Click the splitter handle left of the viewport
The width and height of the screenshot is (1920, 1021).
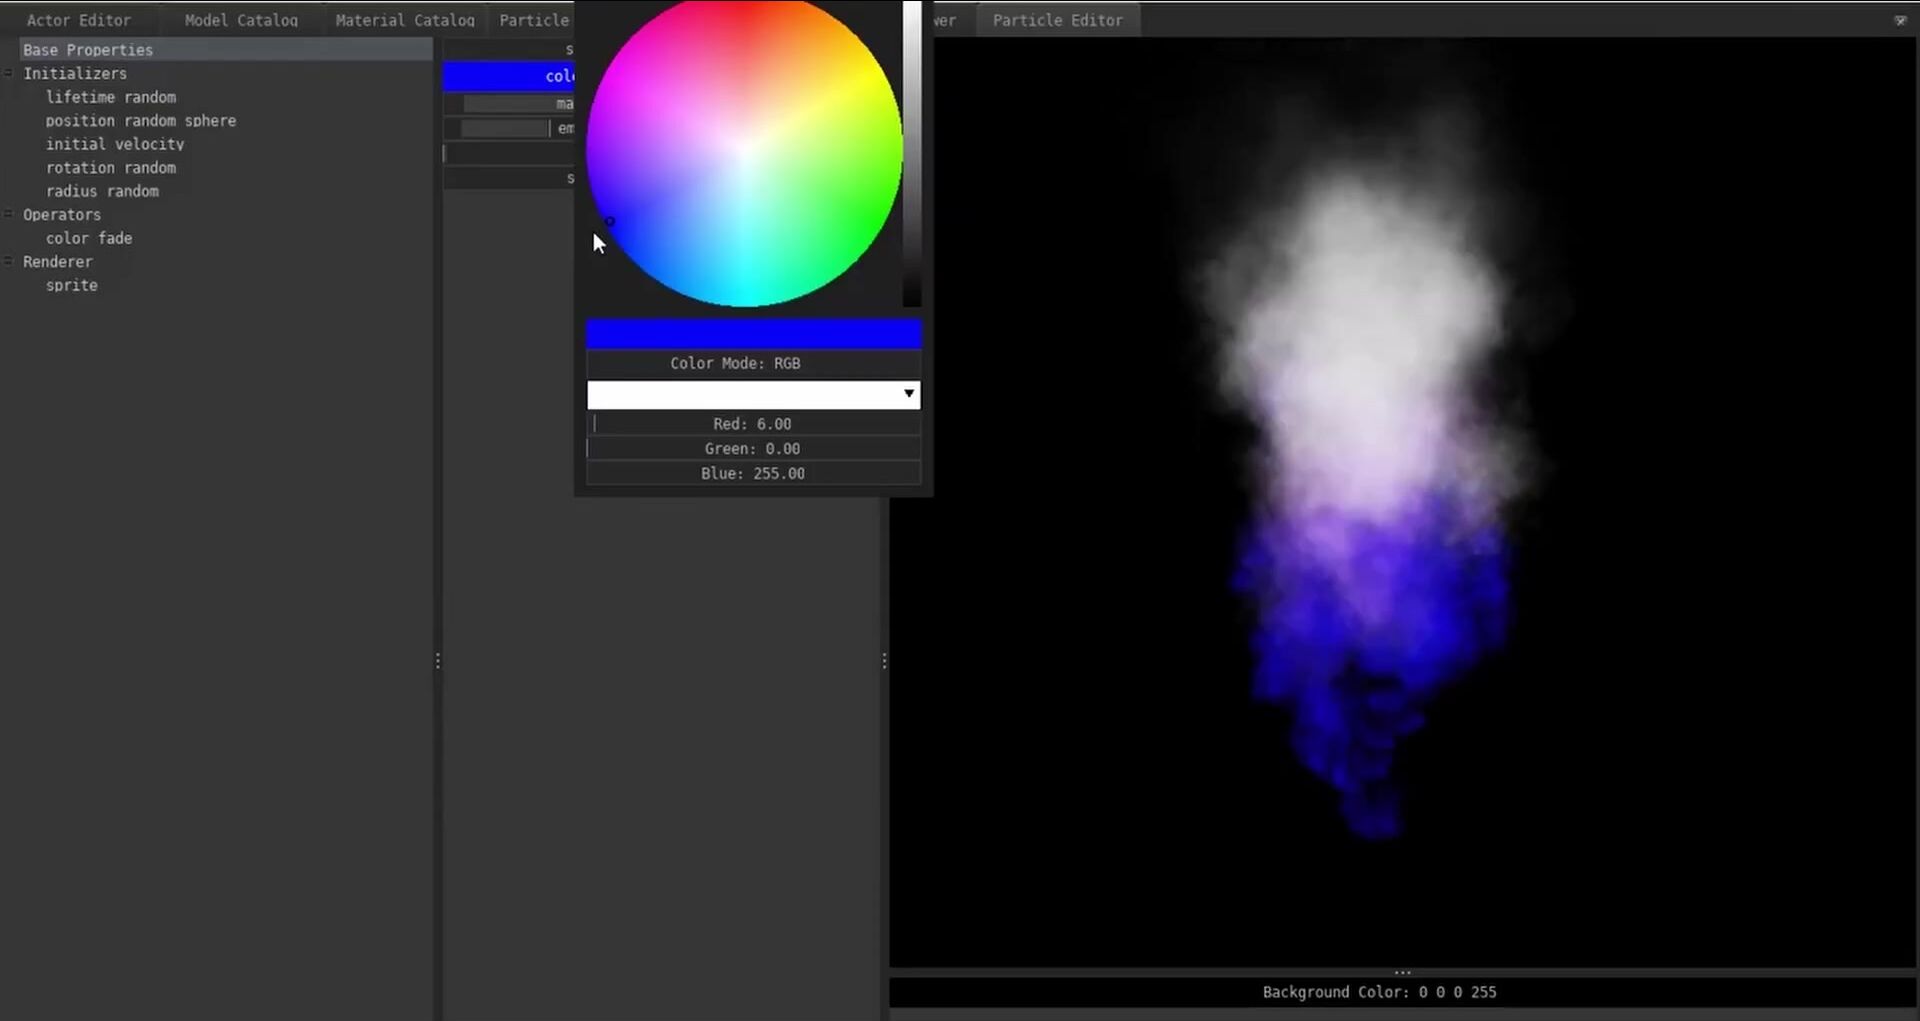pos(884,661)
